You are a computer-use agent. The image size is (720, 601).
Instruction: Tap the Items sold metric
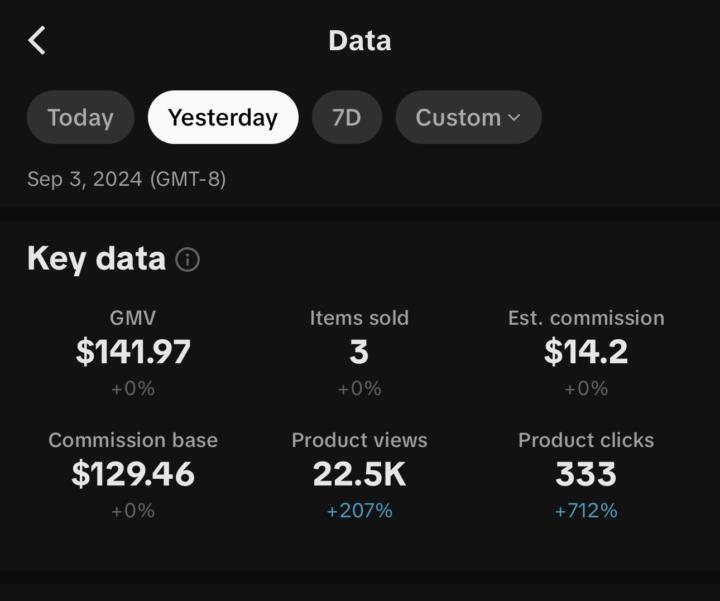tap(359, 350)
